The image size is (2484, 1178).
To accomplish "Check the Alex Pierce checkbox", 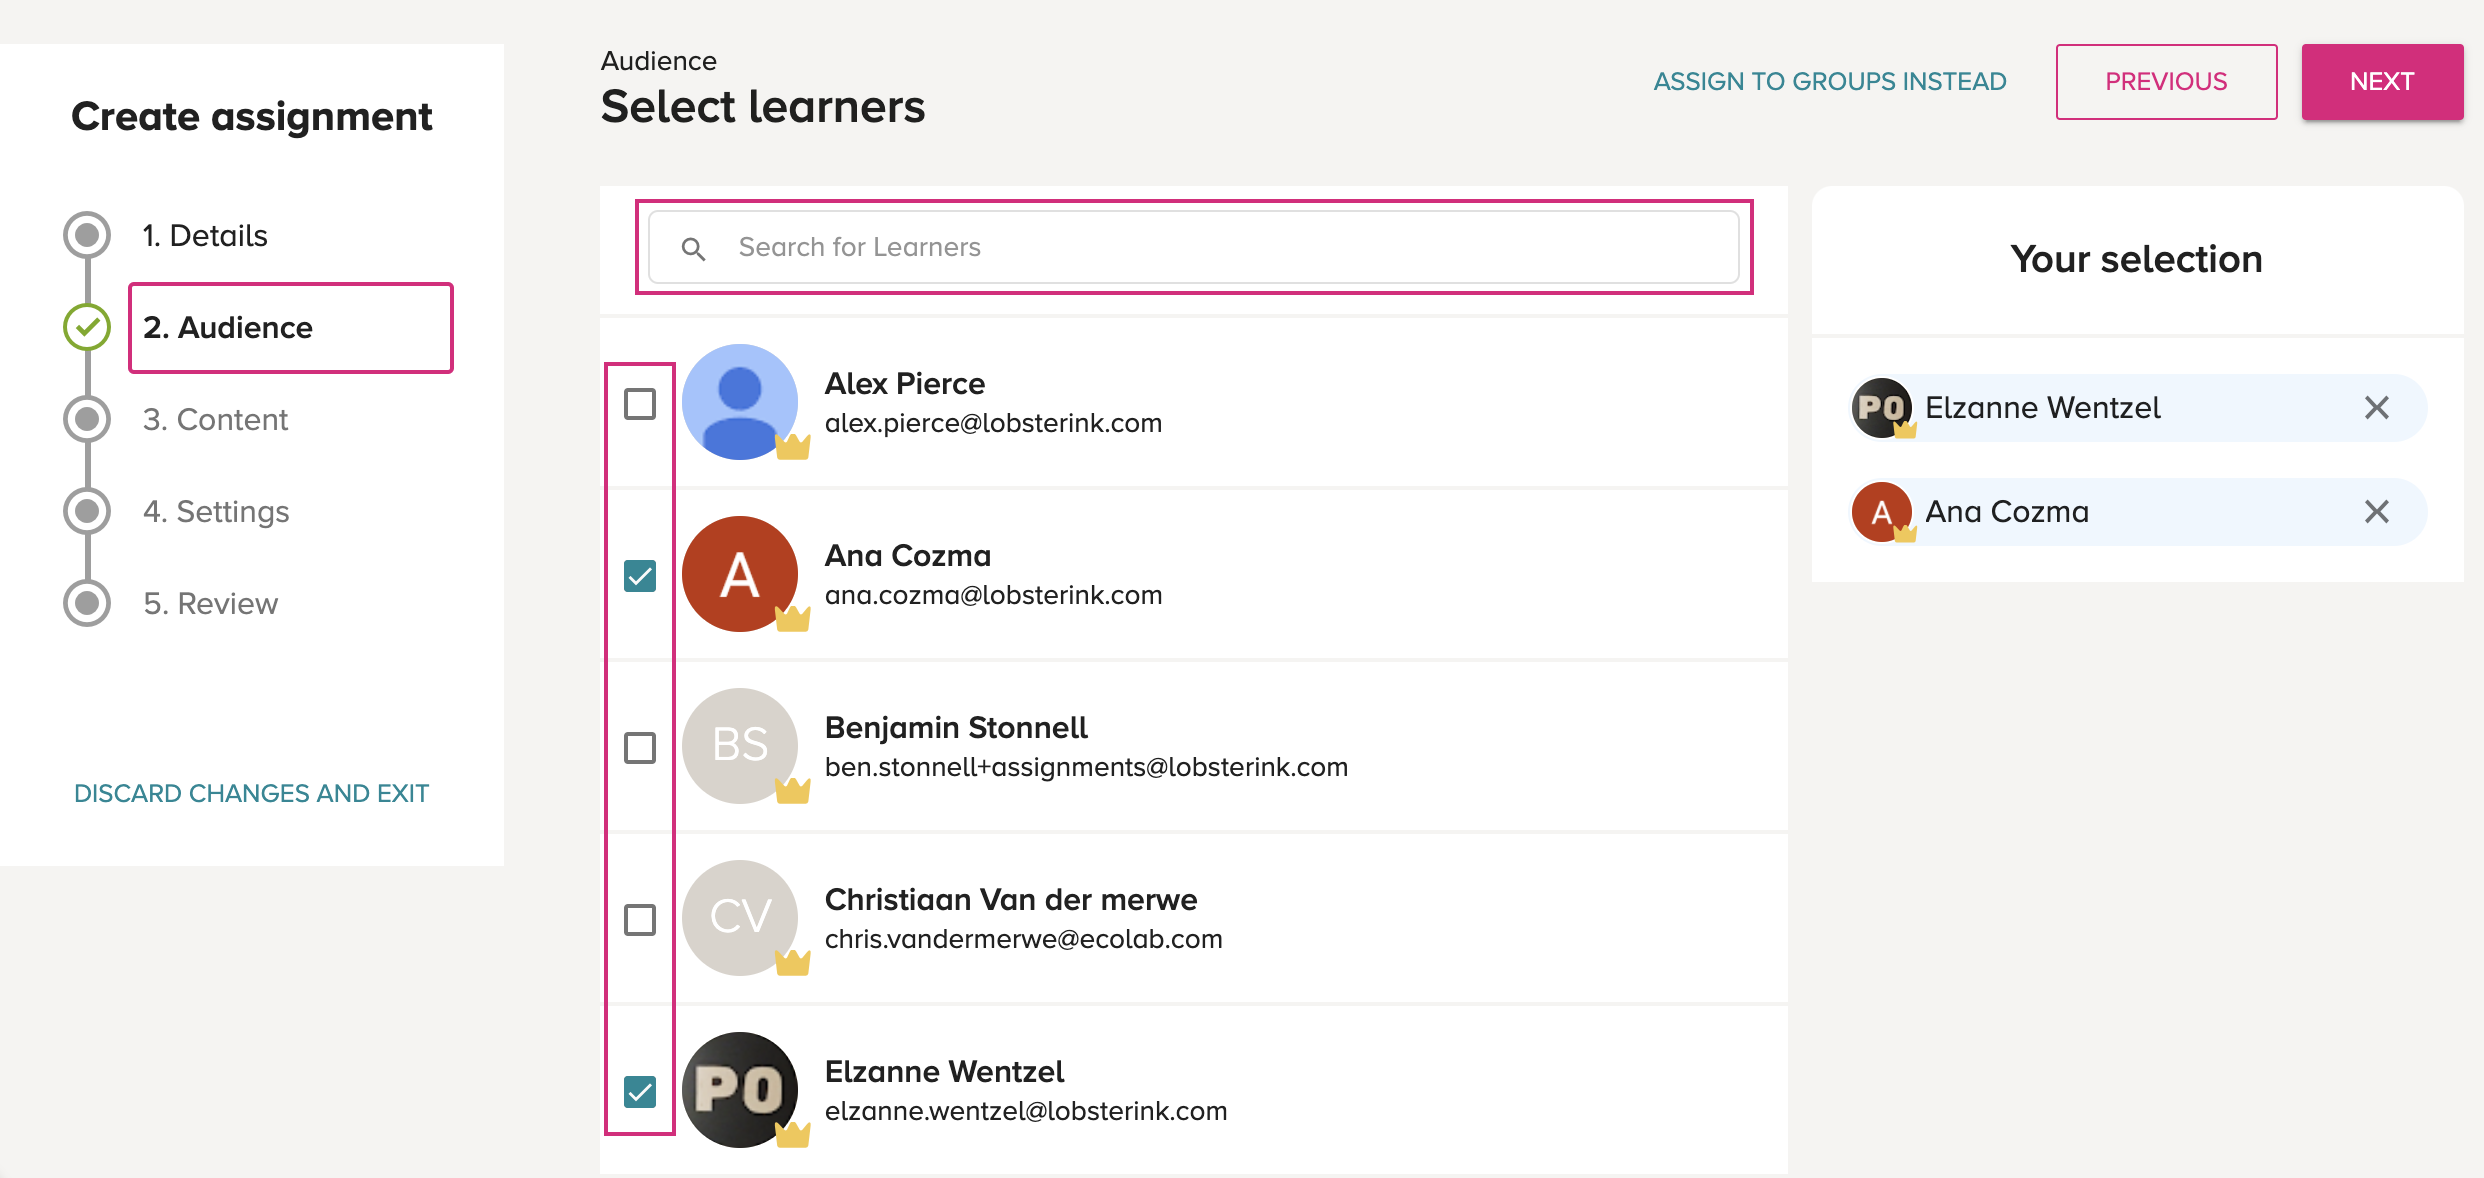I will click(x=640, y=404).
